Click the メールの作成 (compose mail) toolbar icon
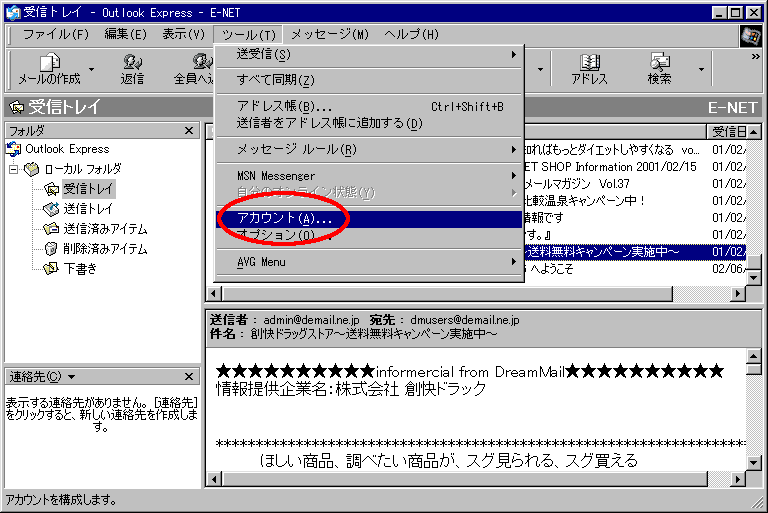Image resolution: width=768 pixels, height=513 pixels. tap(49, 62)
